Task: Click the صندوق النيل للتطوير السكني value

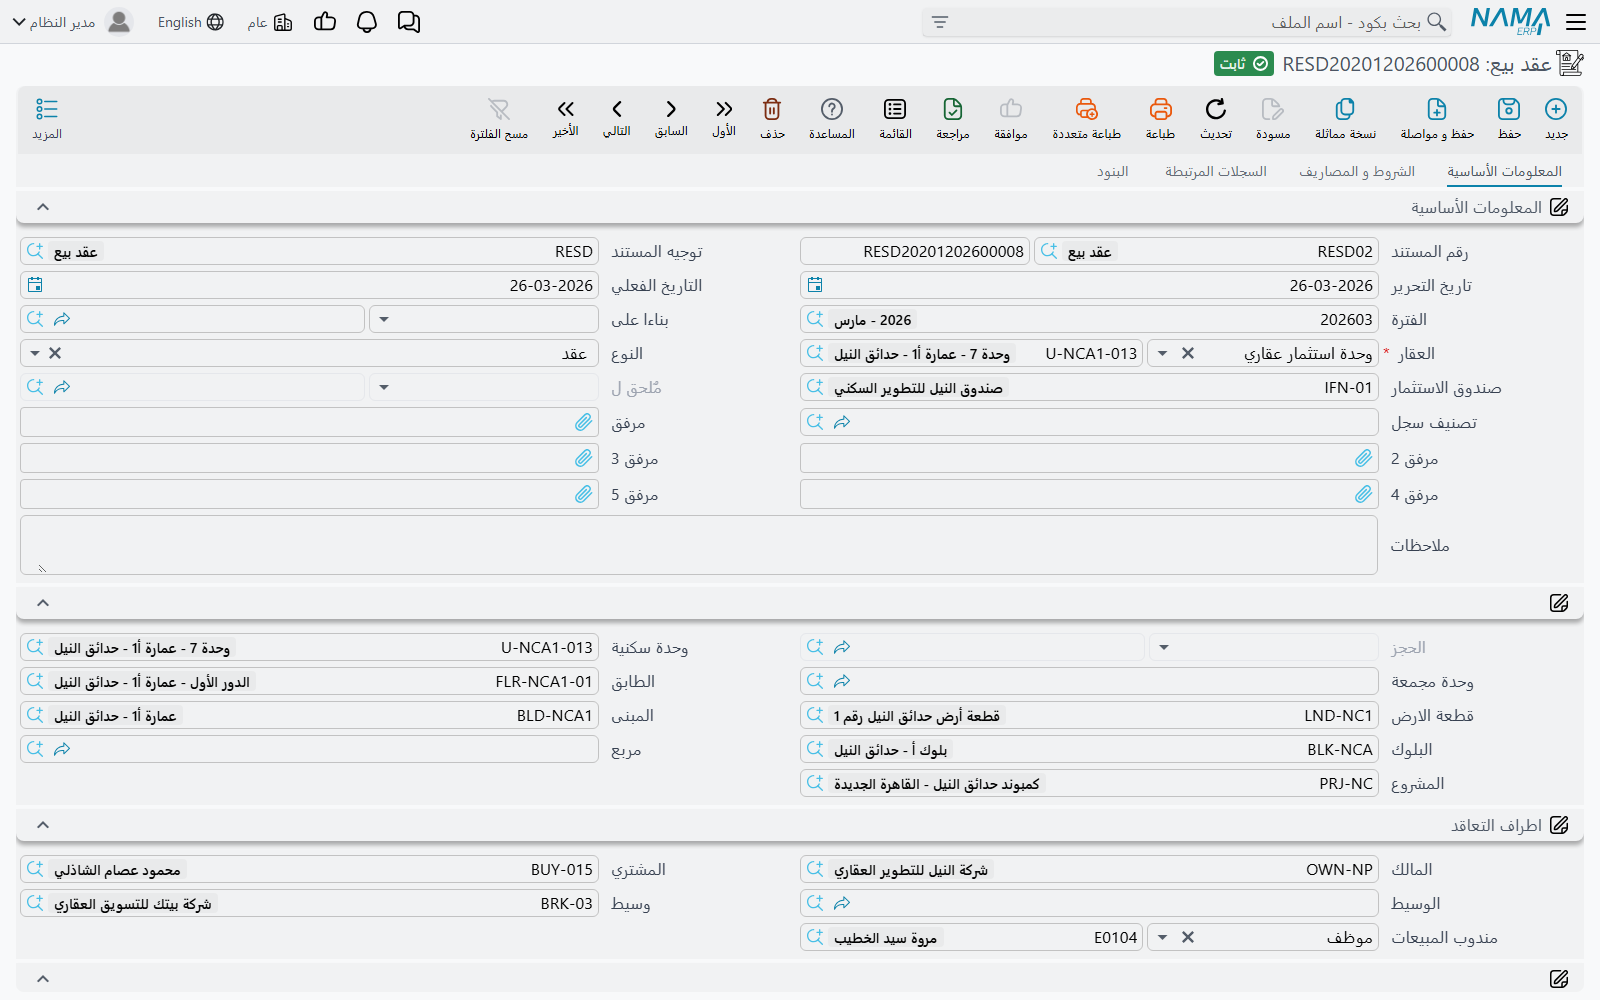Action: [x=918, y=388]
